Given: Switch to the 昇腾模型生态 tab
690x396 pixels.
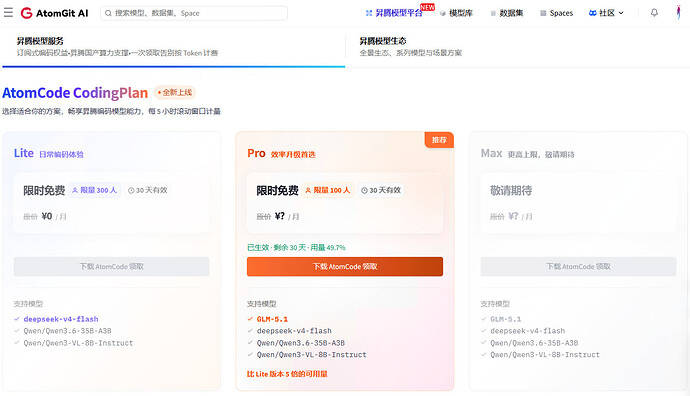Looking at the screenshot, I should pyautogui.click(x=518, y=47).
